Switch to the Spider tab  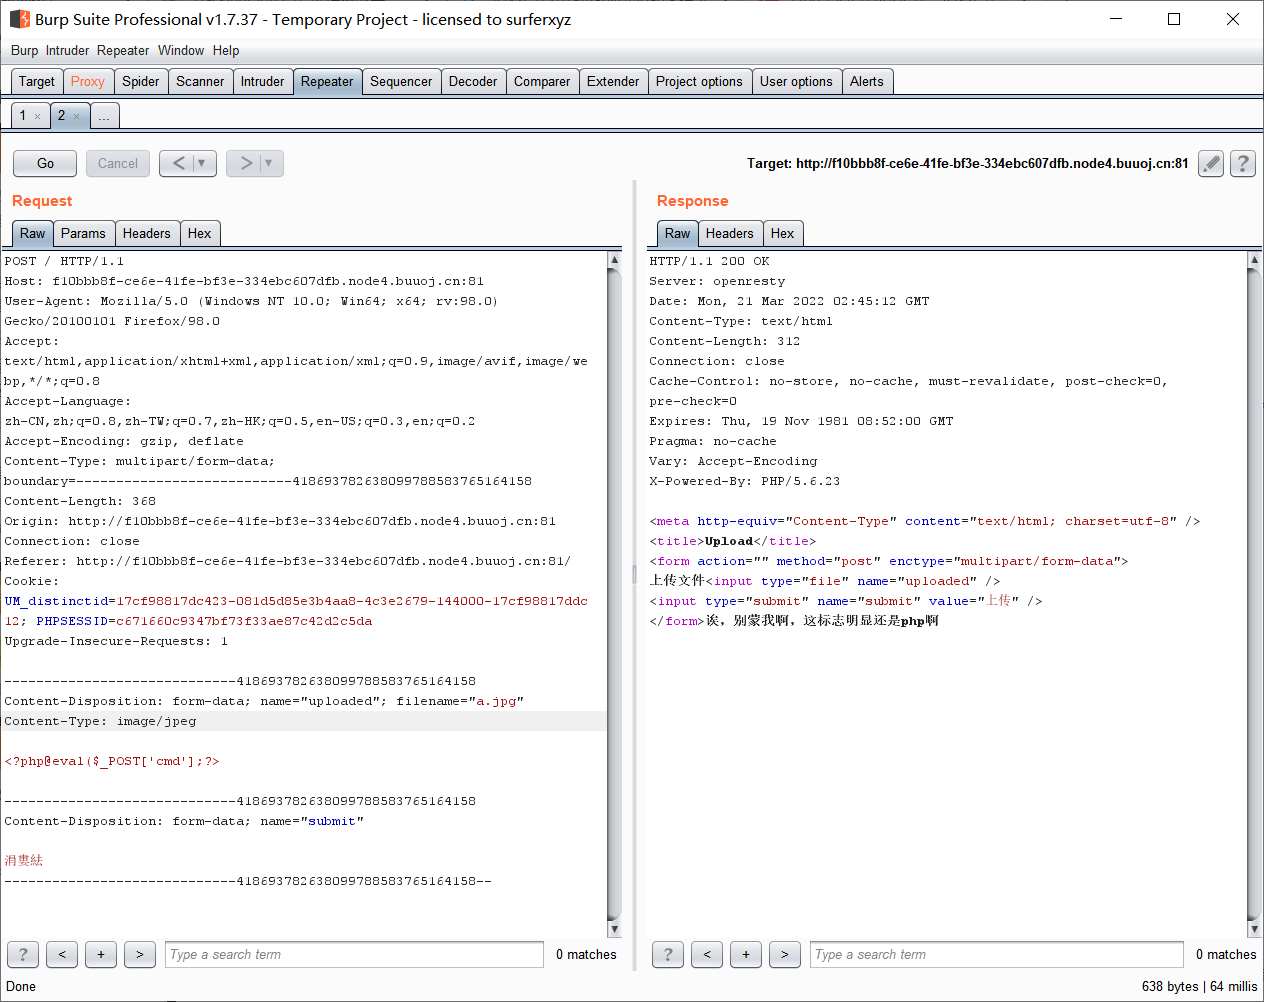point(141,82)
